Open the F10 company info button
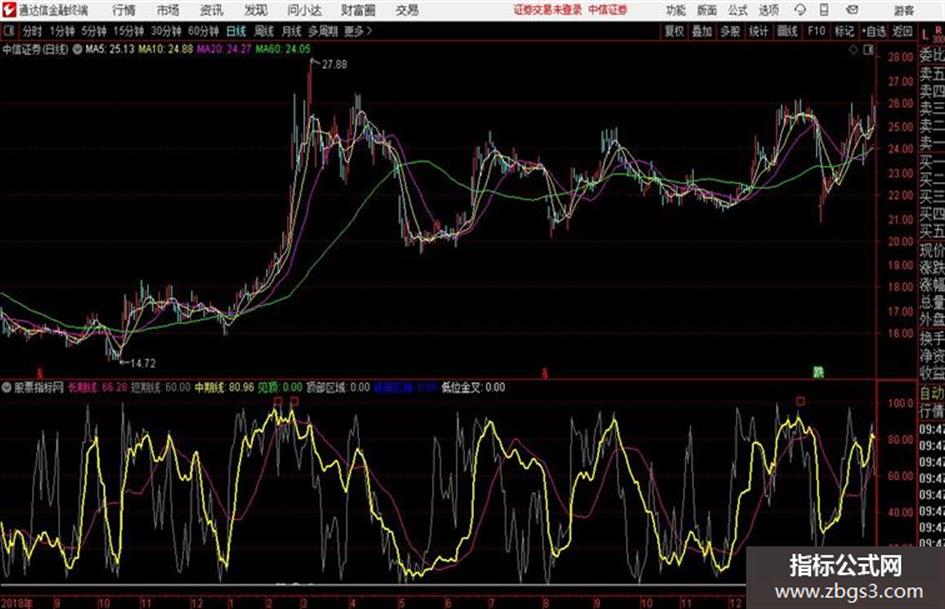The image size is (945, 609). (816, 31)
